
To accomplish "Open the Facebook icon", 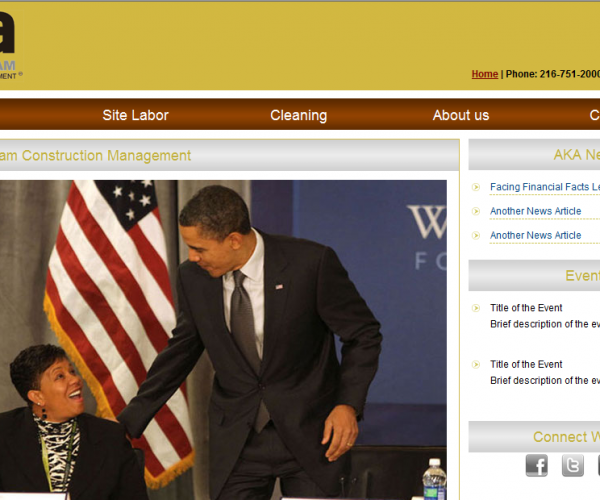I will 536,465.
